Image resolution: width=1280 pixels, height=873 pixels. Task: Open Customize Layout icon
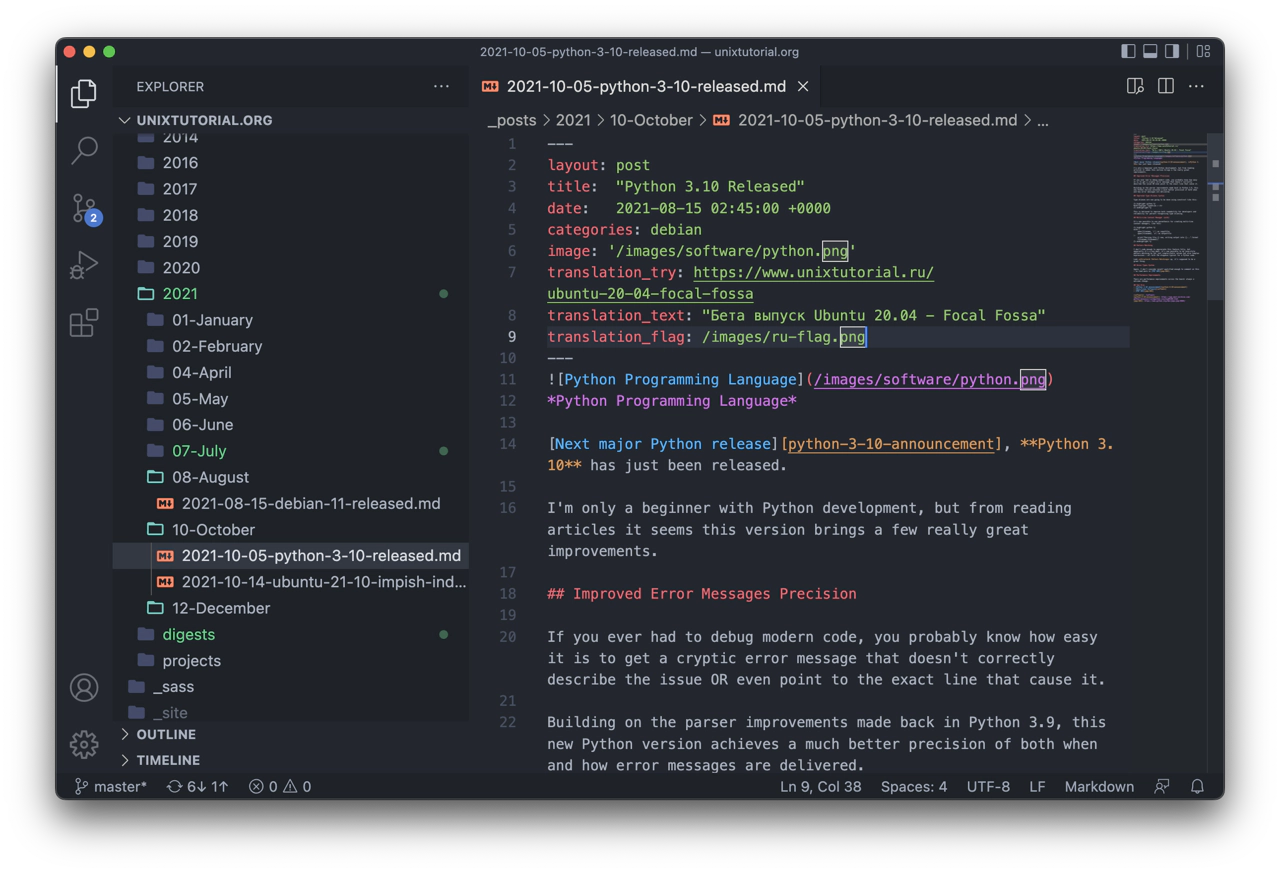coord(1203,51)
